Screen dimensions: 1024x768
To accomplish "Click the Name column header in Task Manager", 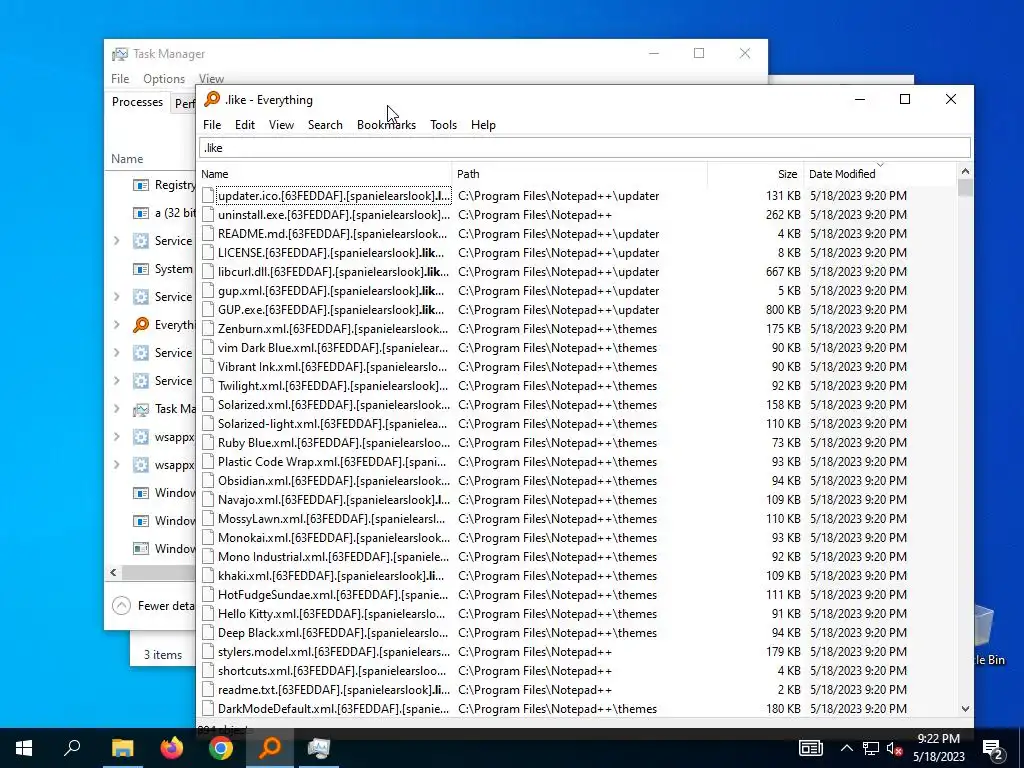I will (127, 159).
